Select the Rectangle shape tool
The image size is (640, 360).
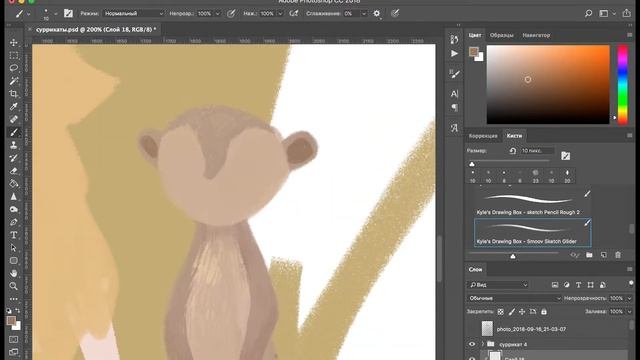tap(13, 260)
